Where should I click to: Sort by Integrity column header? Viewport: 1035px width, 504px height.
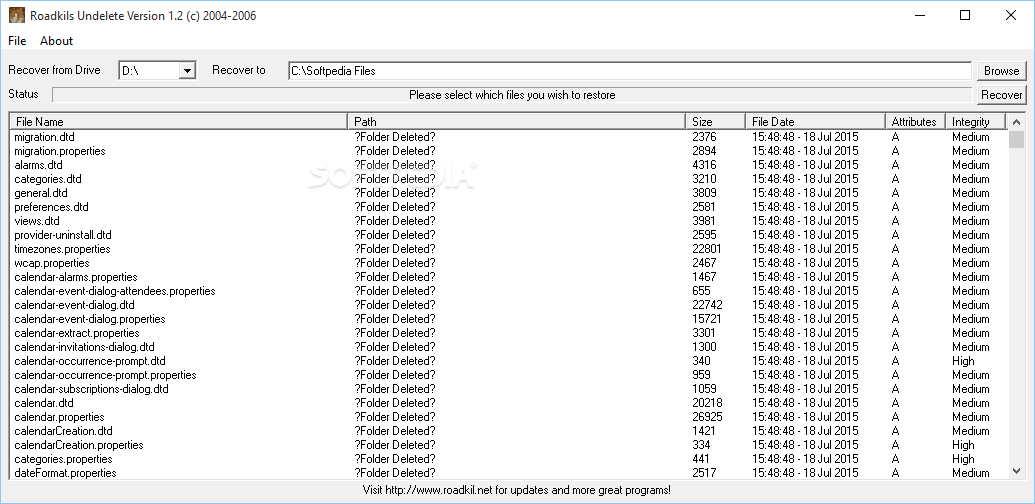(x=975, y=121)
